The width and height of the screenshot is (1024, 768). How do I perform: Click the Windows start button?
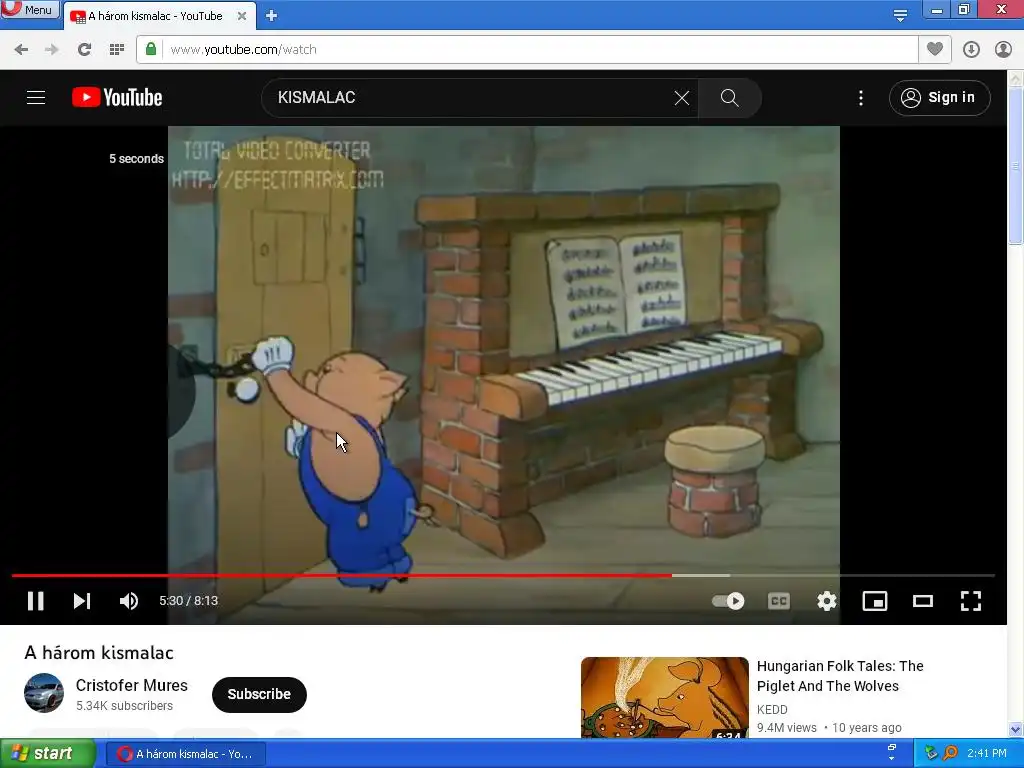(48, 754)
